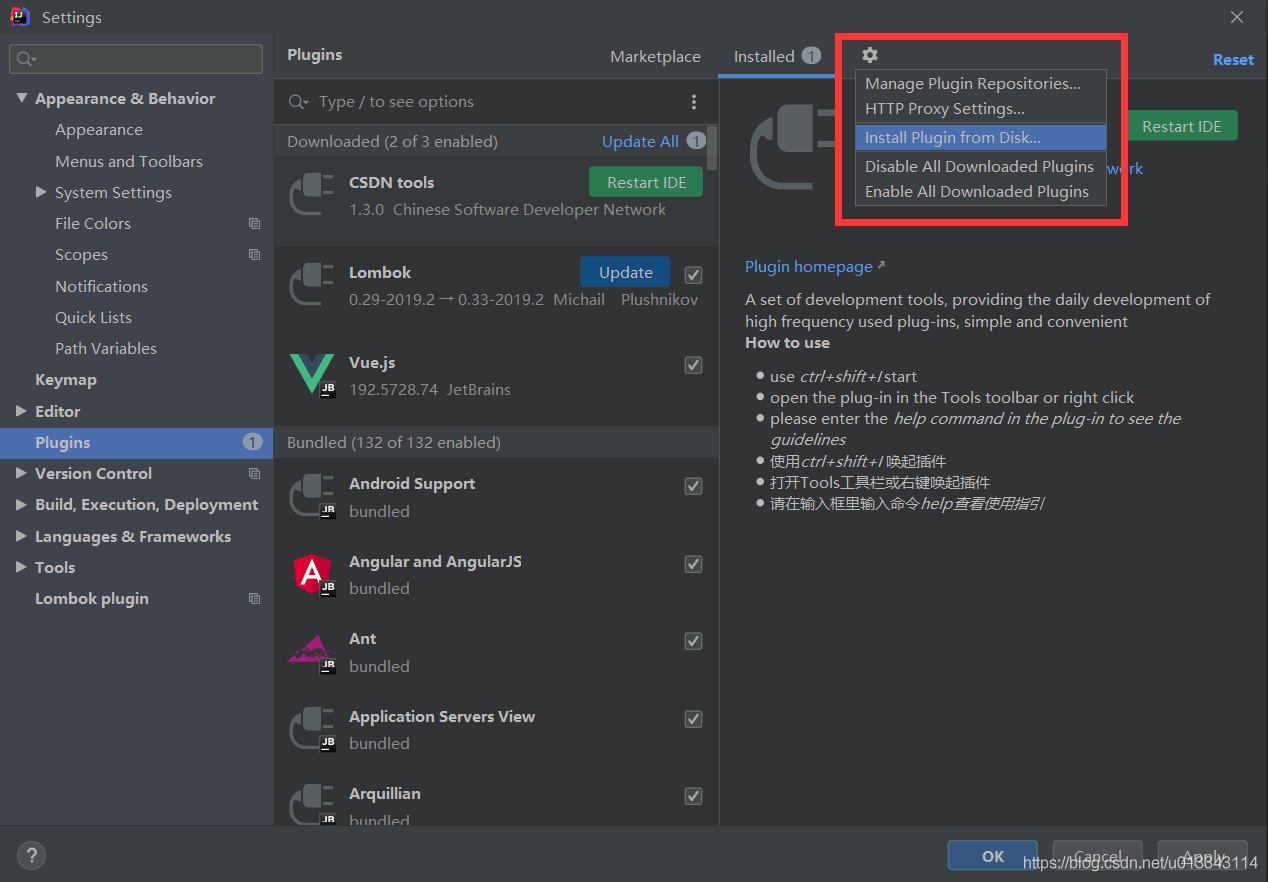Image resolution: width=1268 pixels, height=882 pixels.
Task: Choose Manage Plugin Repositories menu item
Action: [981, 84]
